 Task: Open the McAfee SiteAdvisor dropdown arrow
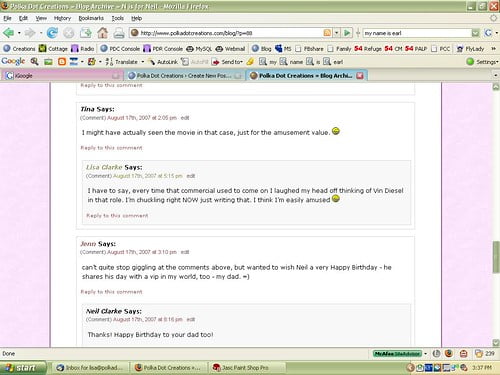tap(425, 354)
